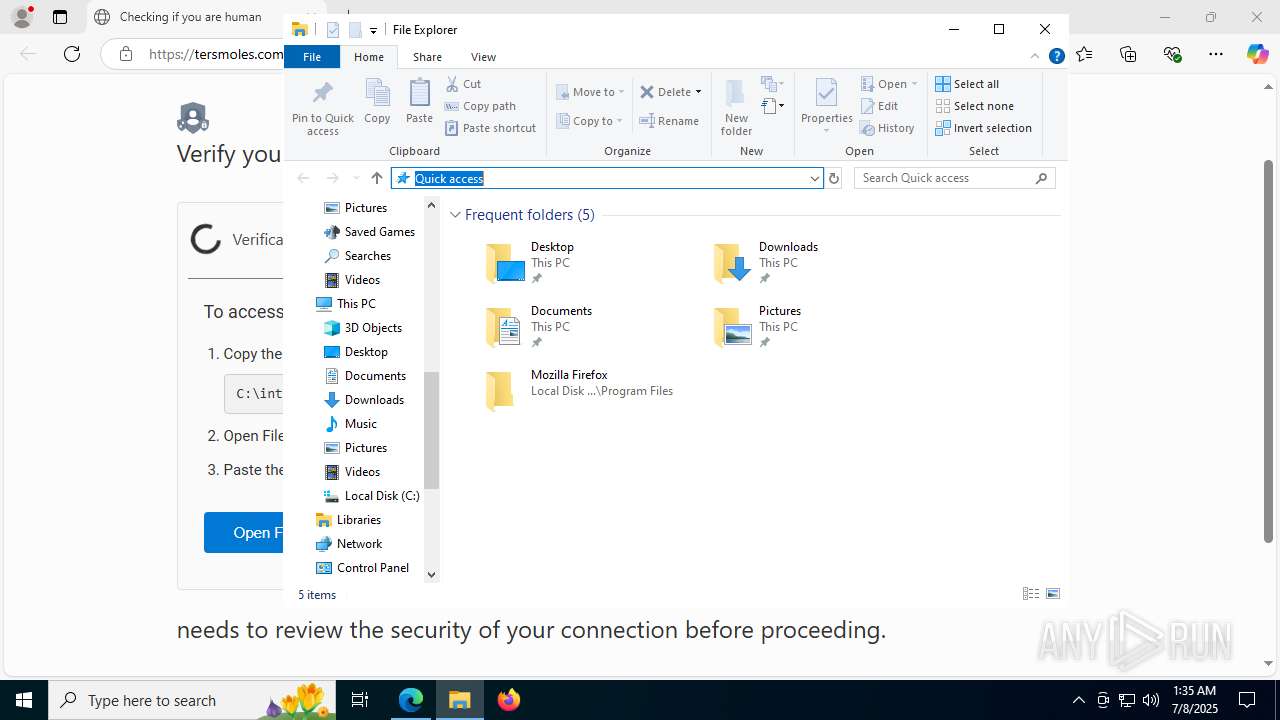
Task: Click the Up one level arrow
Action: tap(377, 178)
